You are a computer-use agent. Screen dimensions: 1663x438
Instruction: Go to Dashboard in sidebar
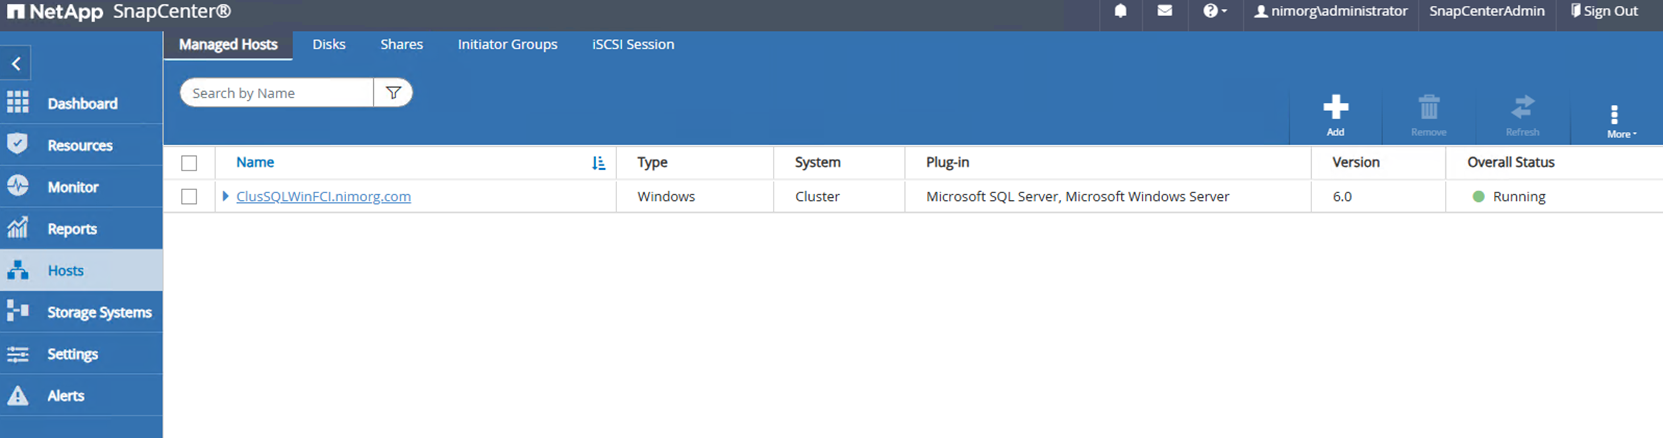[x=82, y=103]
